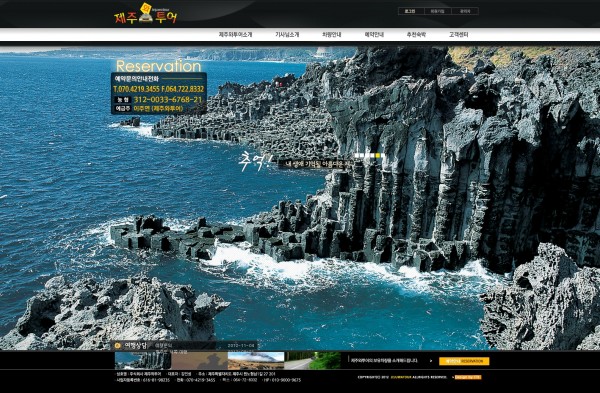The height and width of the screenshot is (393, 600).
Task: Open the 제주와투어소개 menu
Action: point(235,34)
